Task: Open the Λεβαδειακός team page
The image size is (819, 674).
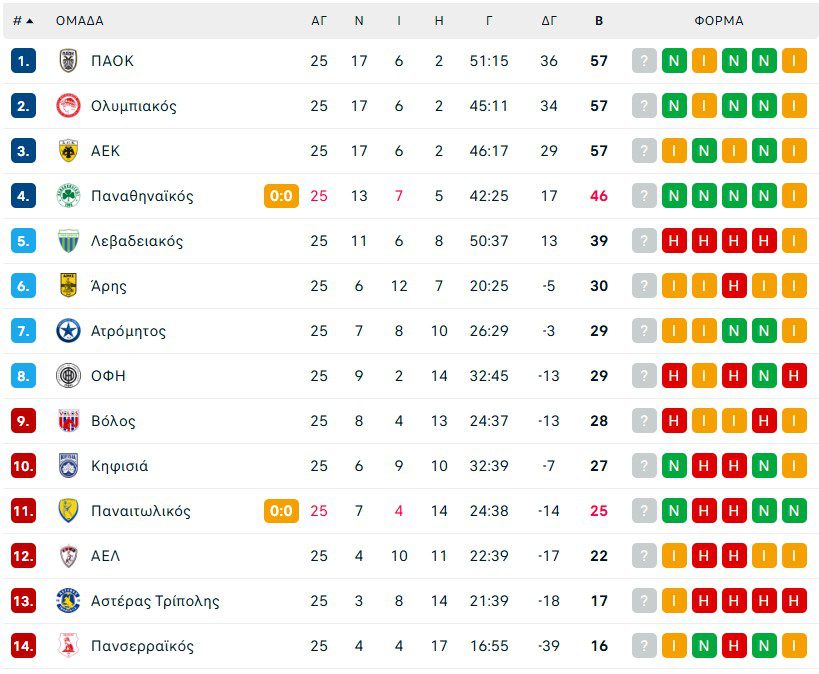Action: (x=137, y=241)
